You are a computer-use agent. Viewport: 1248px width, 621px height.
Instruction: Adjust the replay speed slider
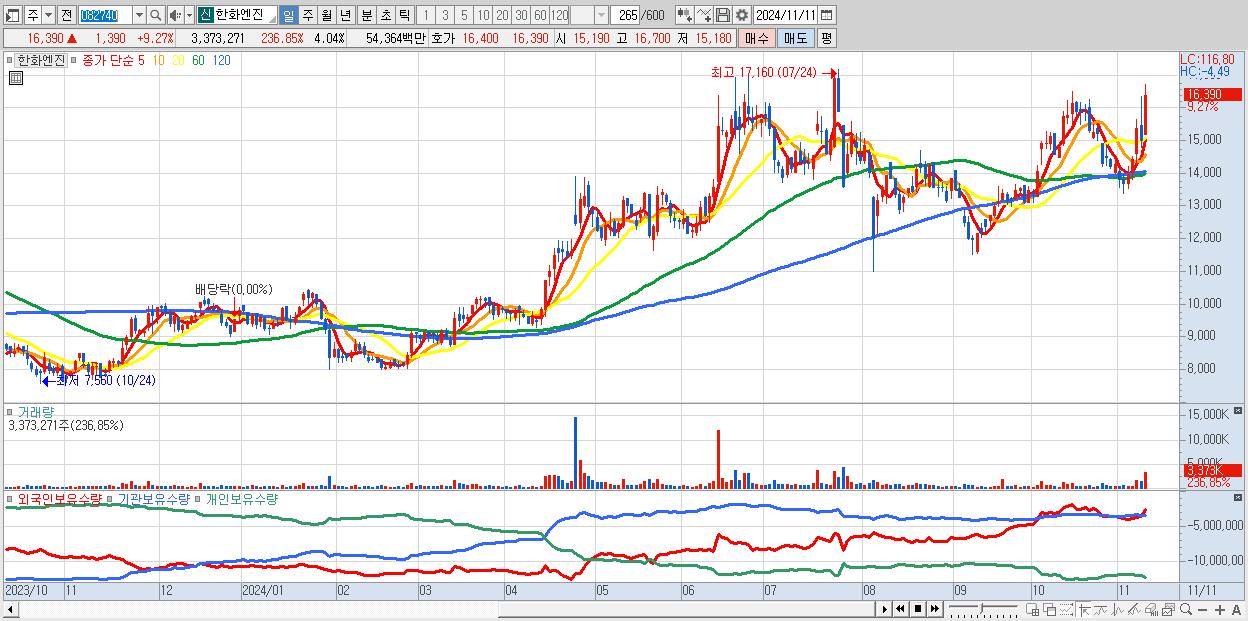pos(983,609)
